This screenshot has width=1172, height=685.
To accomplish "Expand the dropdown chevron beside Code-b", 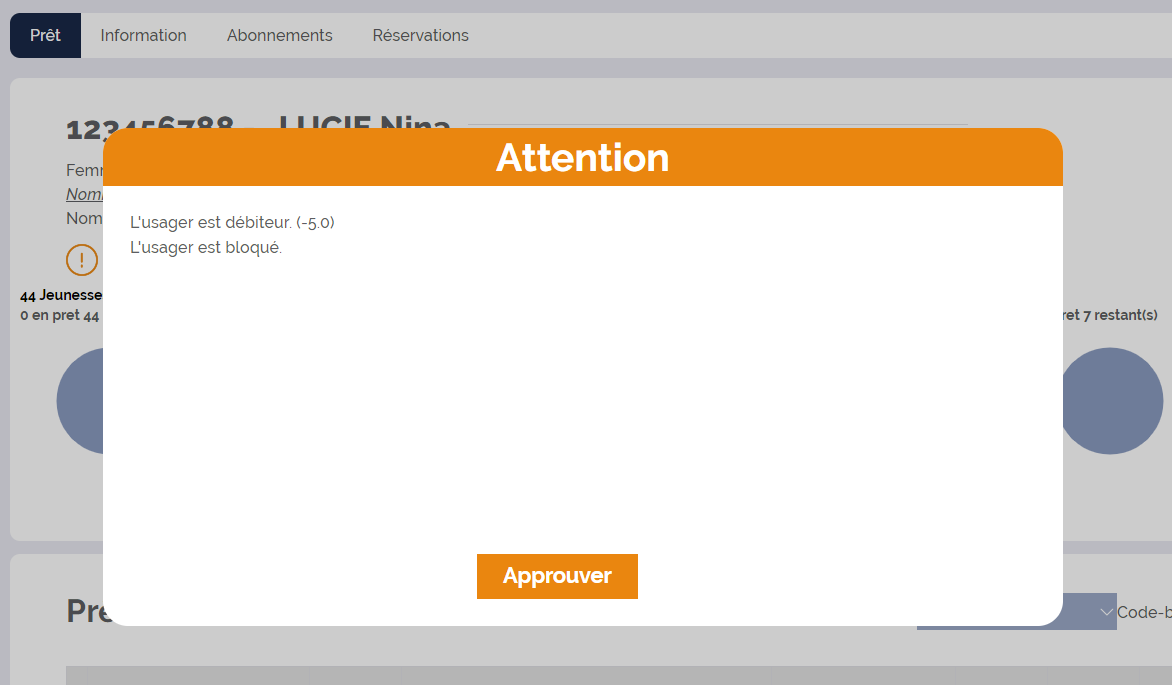I will [1106, 612].
